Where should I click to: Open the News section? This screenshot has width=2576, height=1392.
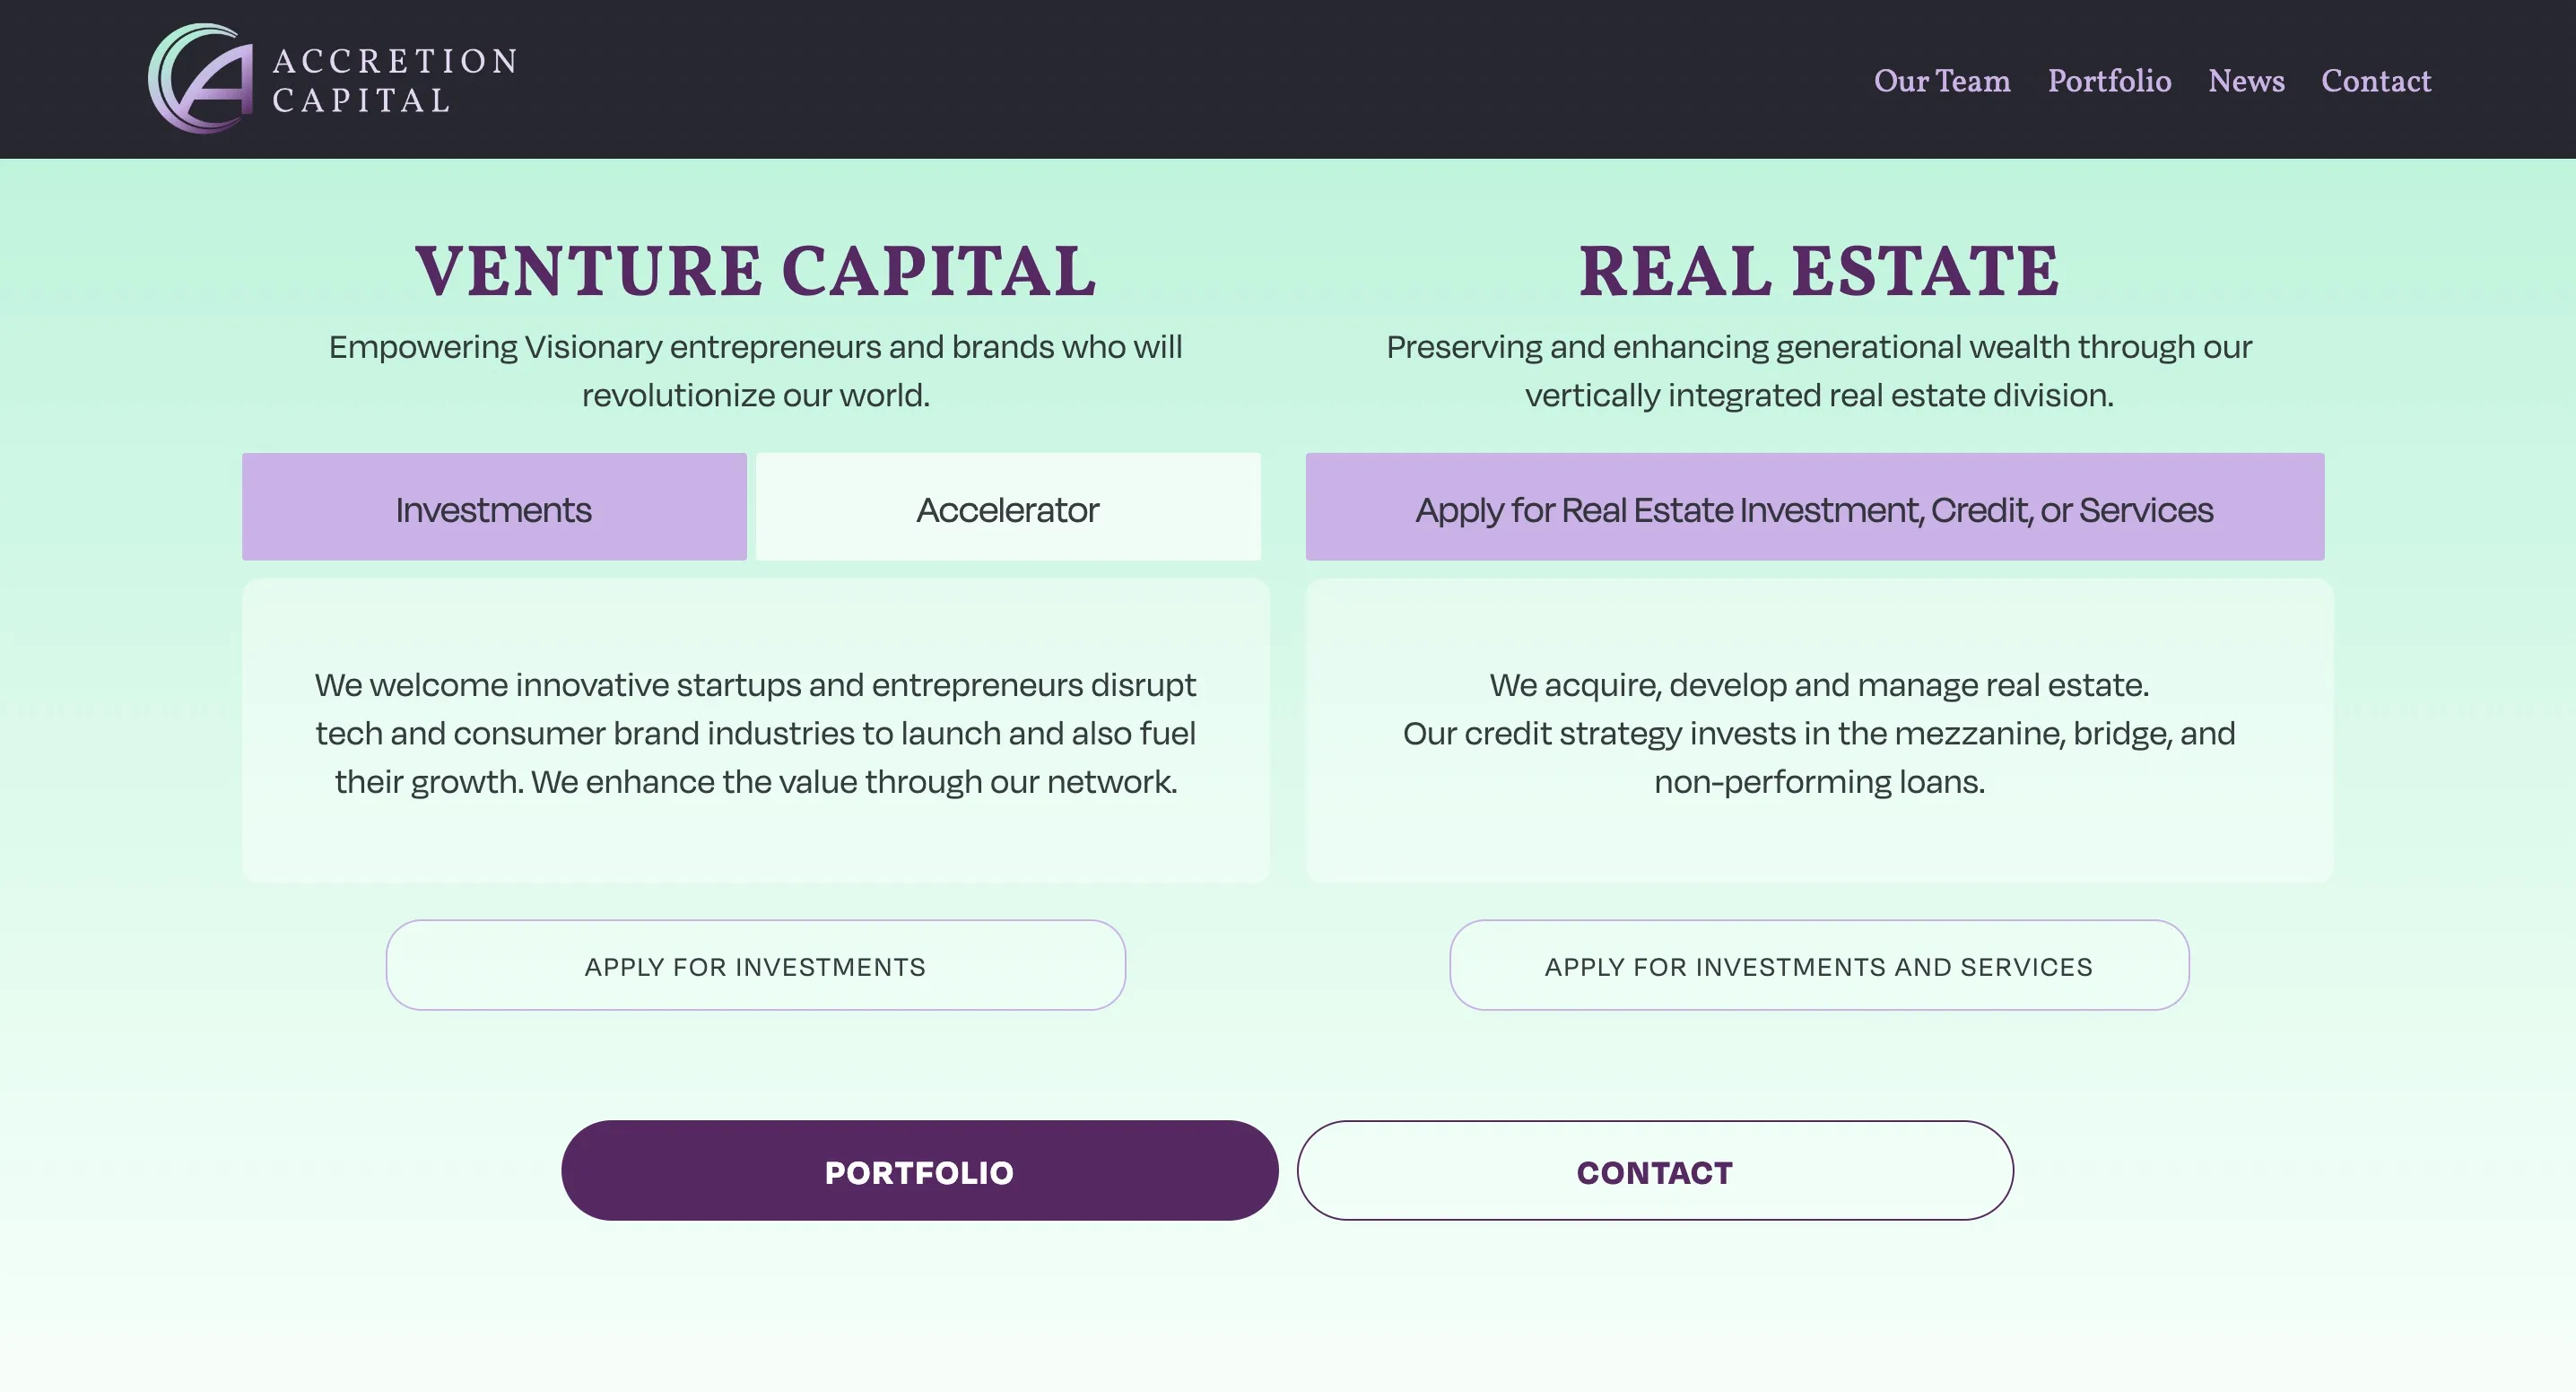[2246, 82]
